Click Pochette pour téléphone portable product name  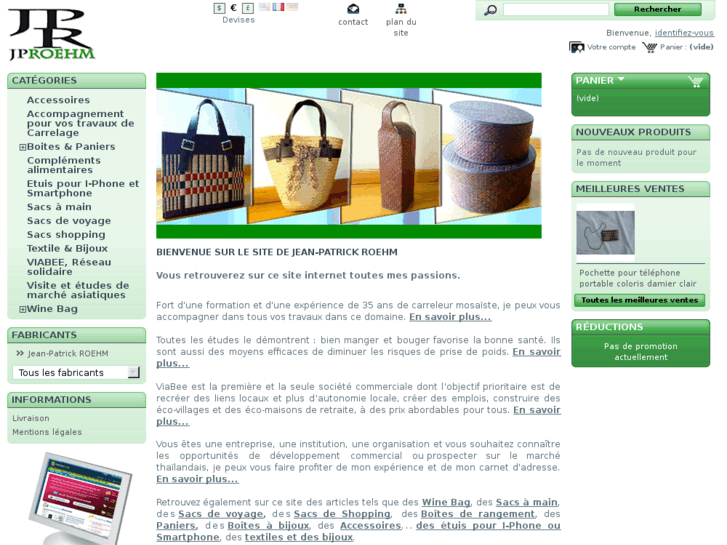tap(638, 278)
